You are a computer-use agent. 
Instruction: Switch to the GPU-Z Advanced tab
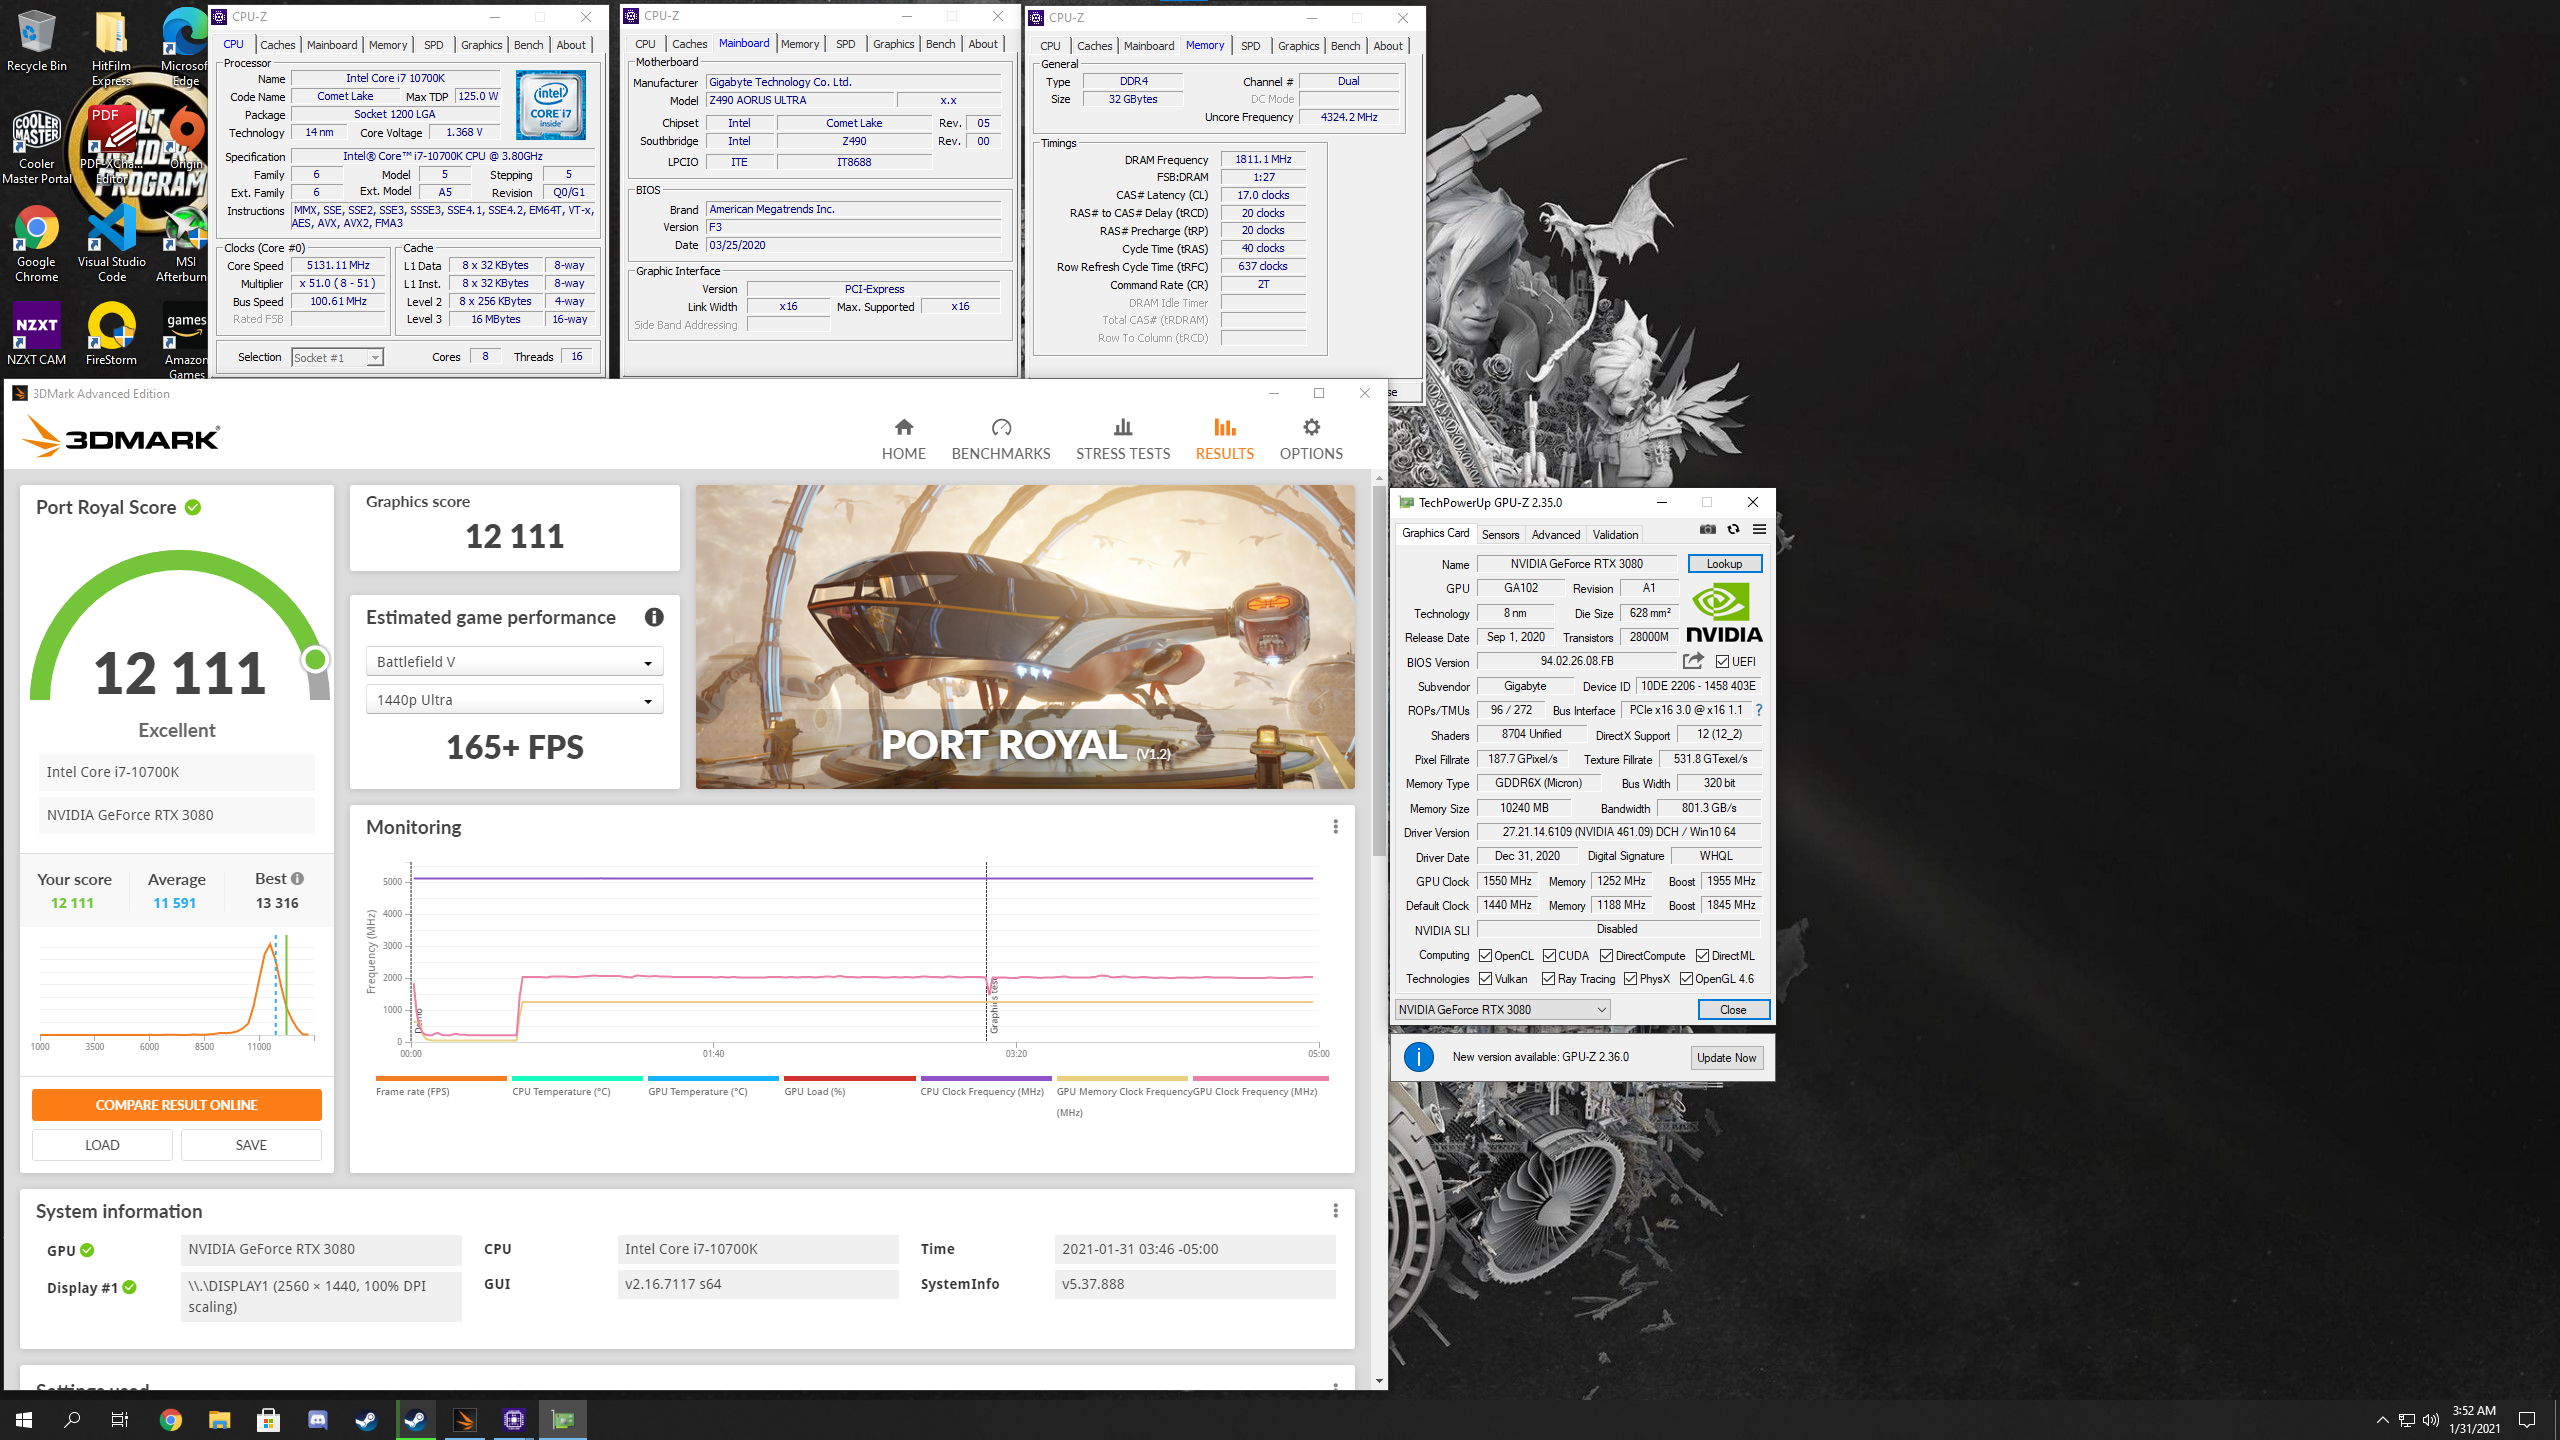[1556, 534]
